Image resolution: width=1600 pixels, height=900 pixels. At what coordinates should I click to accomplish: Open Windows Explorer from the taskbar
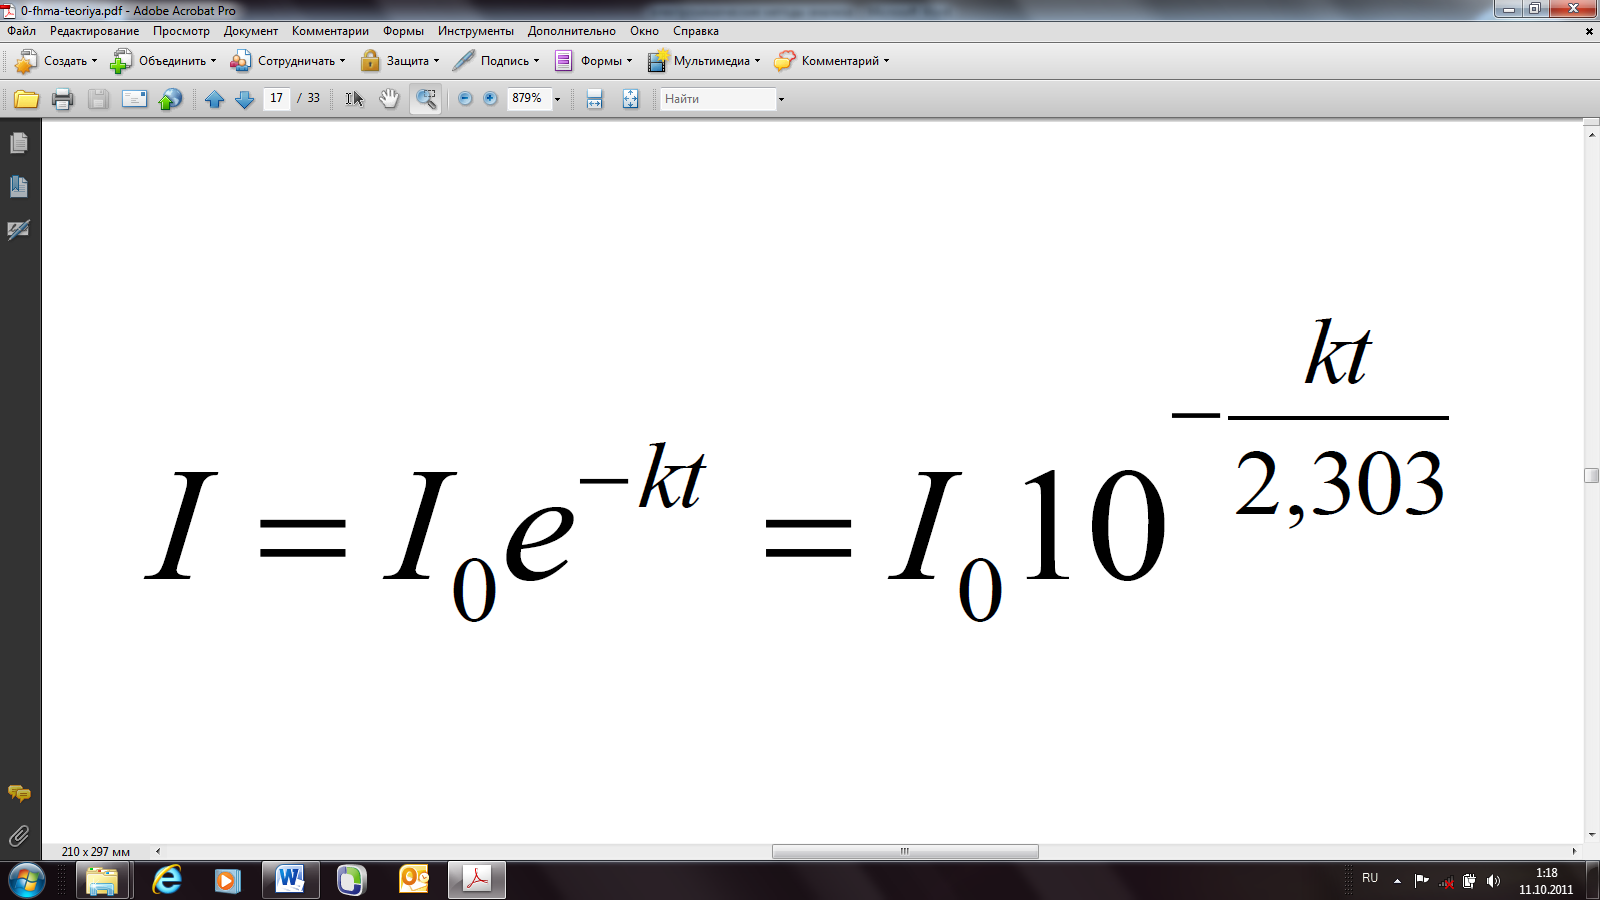pyautogui.click(x=102, y=880)
